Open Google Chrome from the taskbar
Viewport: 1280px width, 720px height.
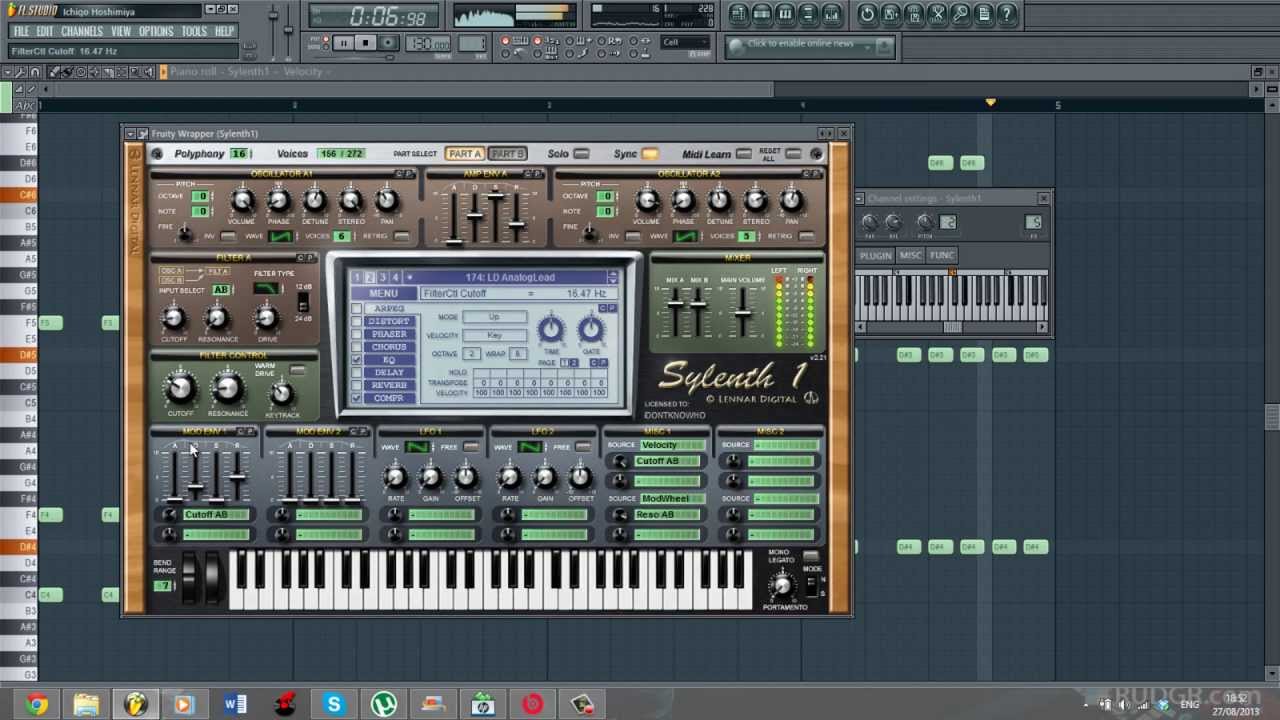click(x=37, y=704)
